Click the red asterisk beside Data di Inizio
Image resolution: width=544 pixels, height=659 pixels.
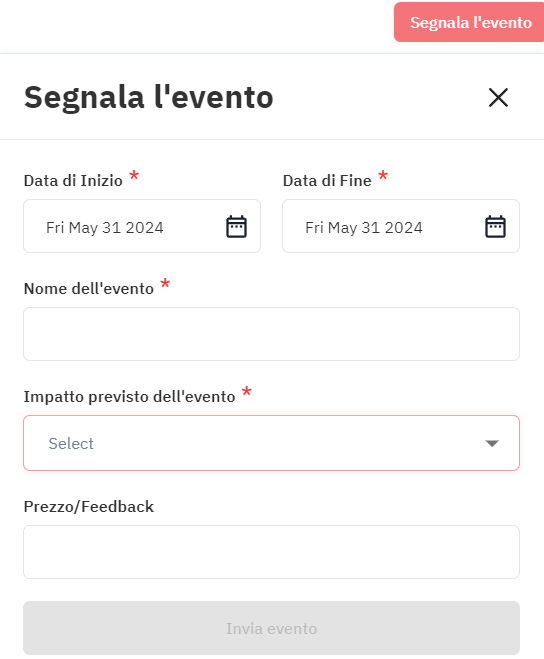(134, 175)
